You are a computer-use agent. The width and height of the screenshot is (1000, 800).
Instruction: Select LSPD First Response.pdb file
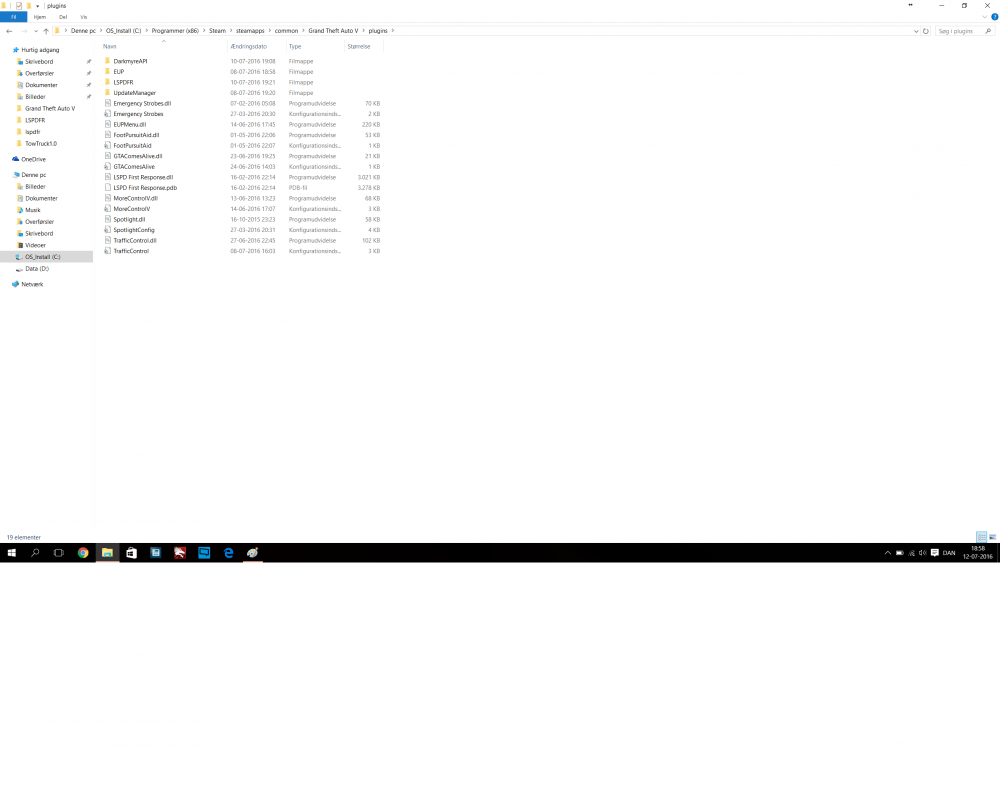pos(145,188)
